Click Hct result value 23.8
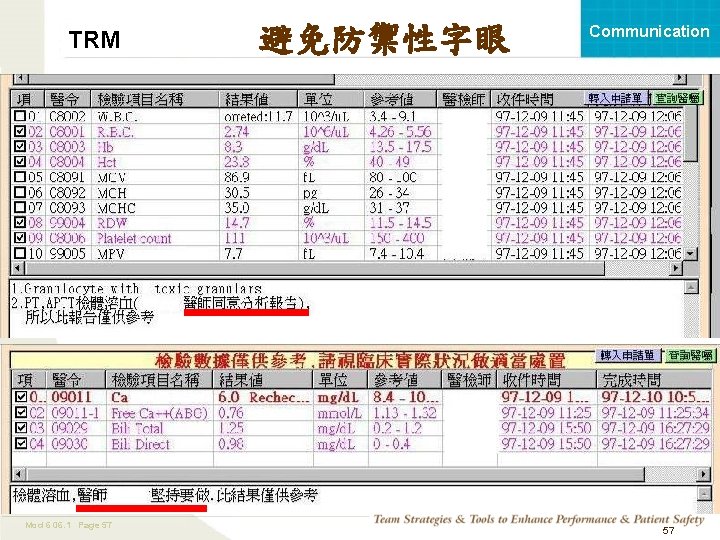This screenshot has width=720, height=540. coord(236,162)
